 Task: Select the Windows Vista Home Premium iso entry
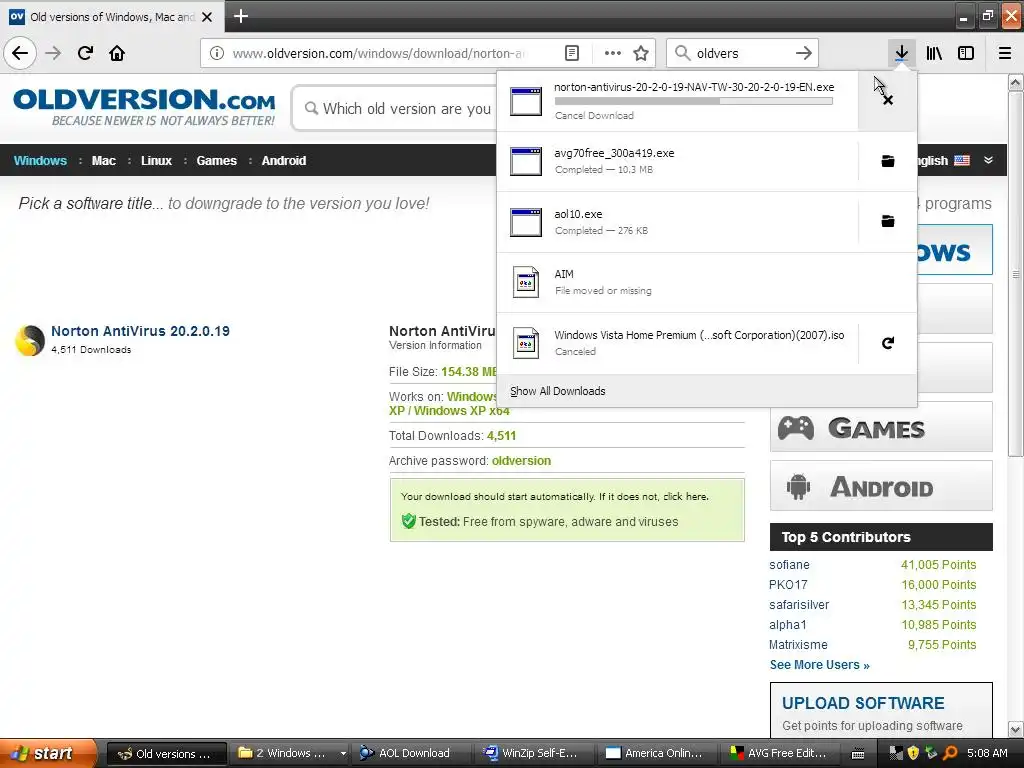click(677, 343)
